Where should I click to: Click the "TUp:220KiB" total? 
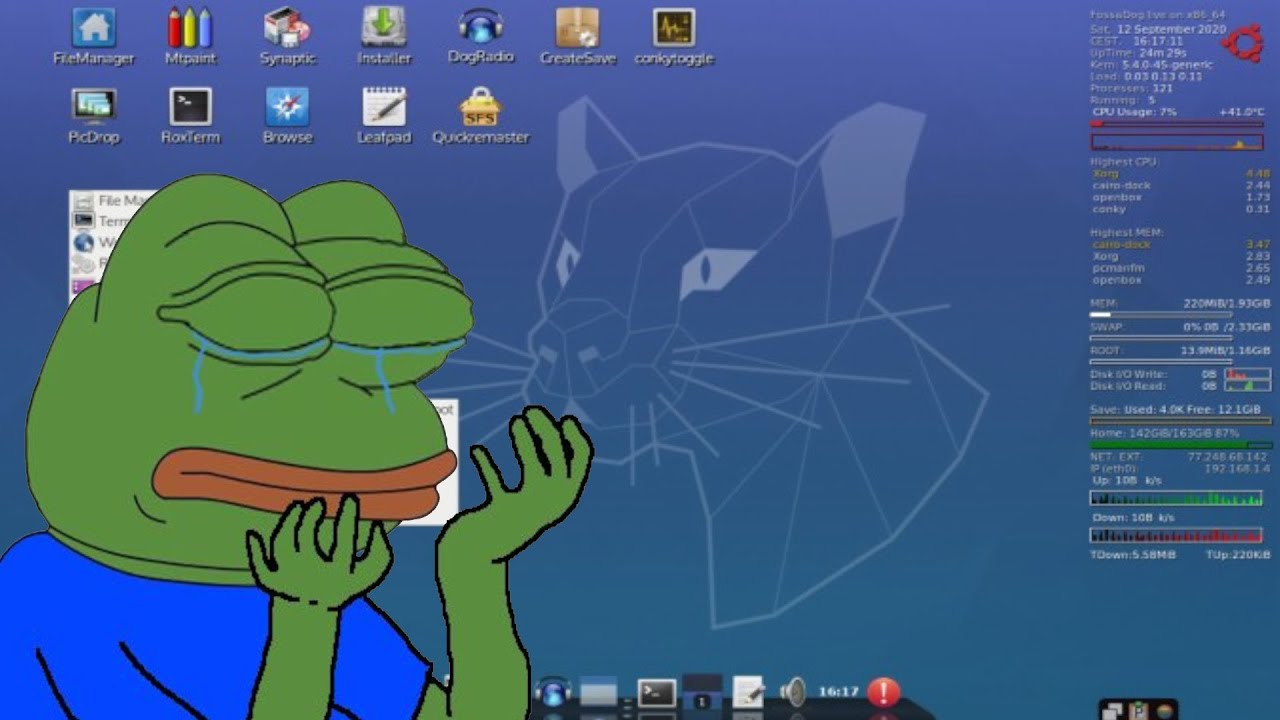coord(1238,555)
